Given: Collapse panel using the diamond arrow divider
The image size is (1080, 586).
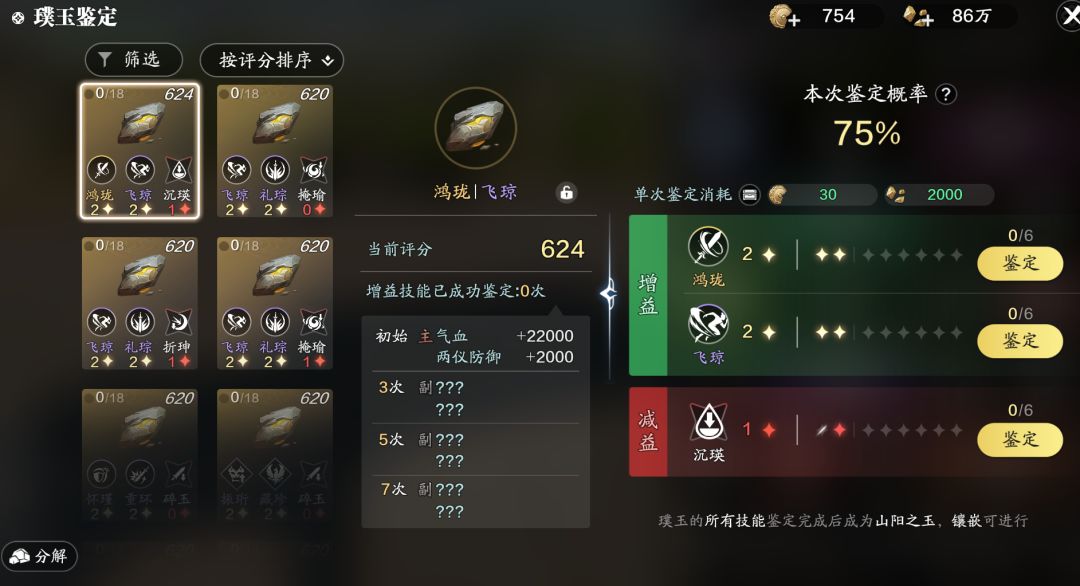Looking at the screenshot, I should pos(608,294).
